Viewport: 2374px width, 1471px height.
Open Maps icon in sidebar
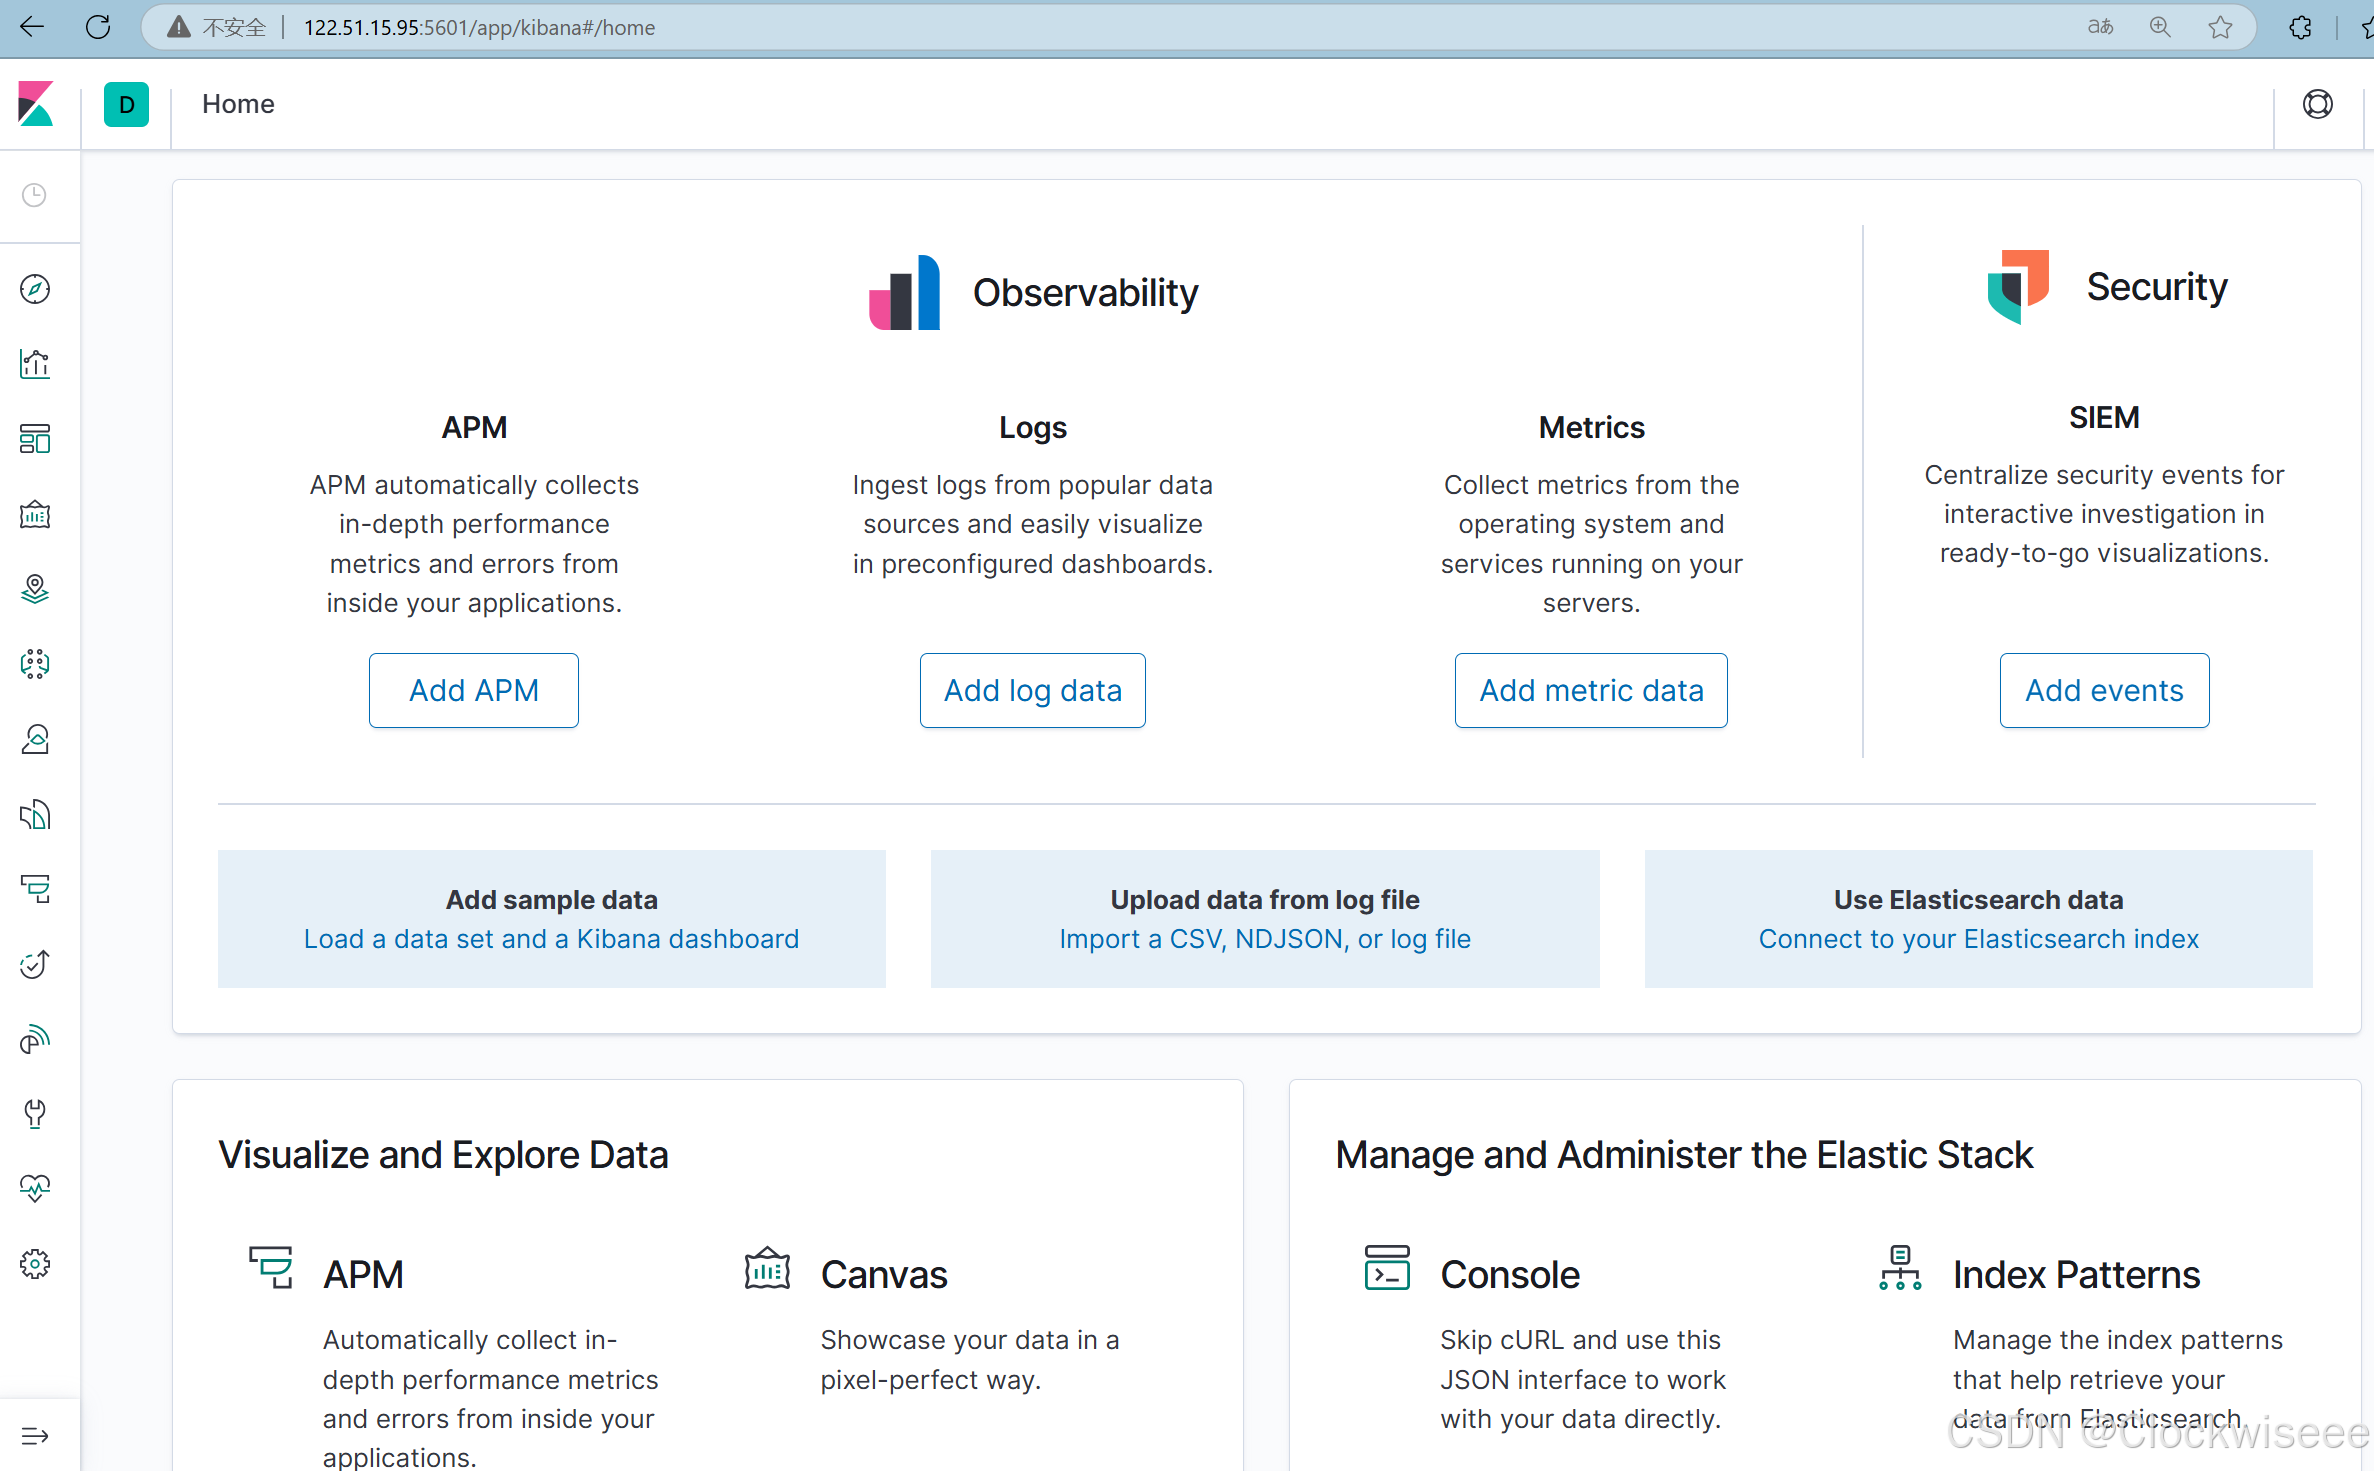point(35,589)
